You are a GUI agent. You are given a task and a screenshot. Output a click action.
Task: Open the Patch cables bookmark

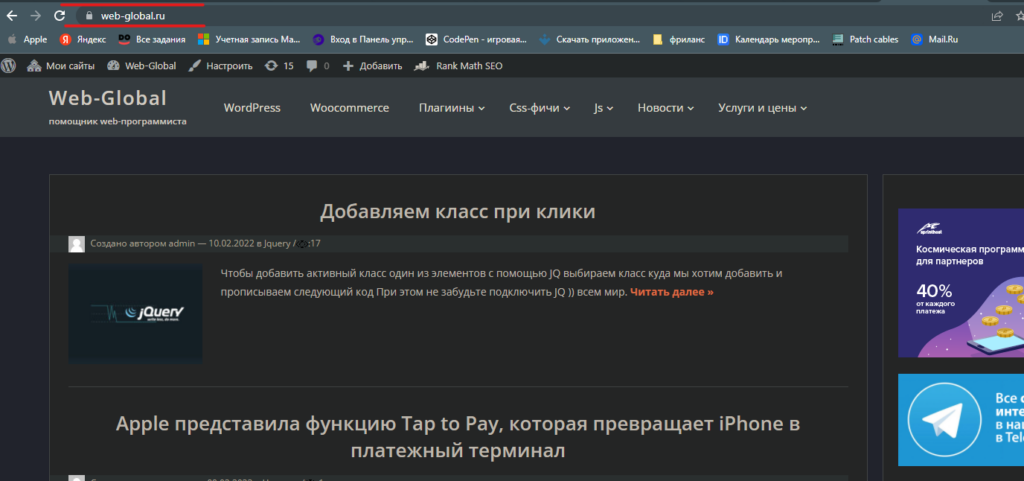[x=865, y=39]
